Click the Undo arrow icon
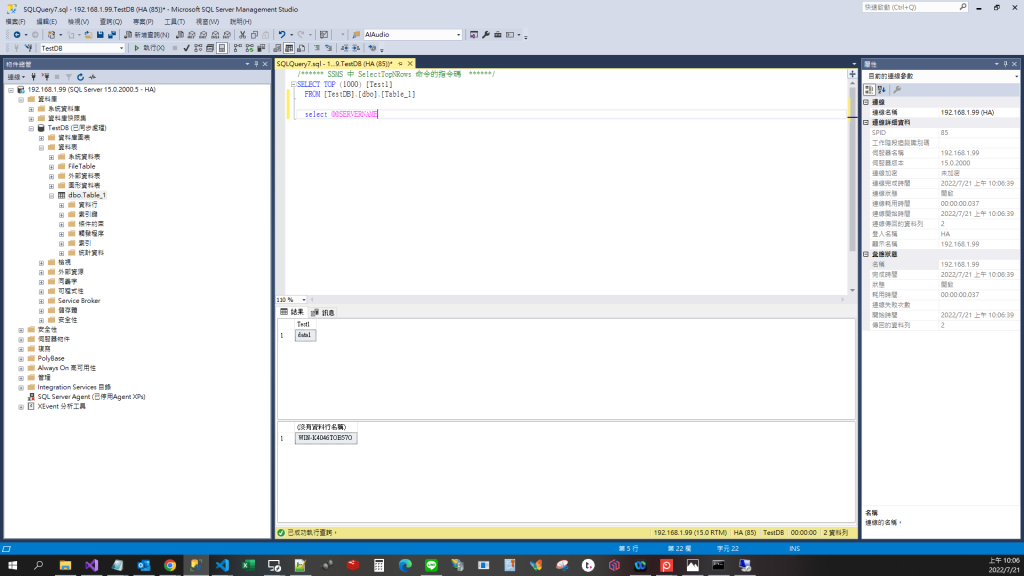 [x=281, y=35]
